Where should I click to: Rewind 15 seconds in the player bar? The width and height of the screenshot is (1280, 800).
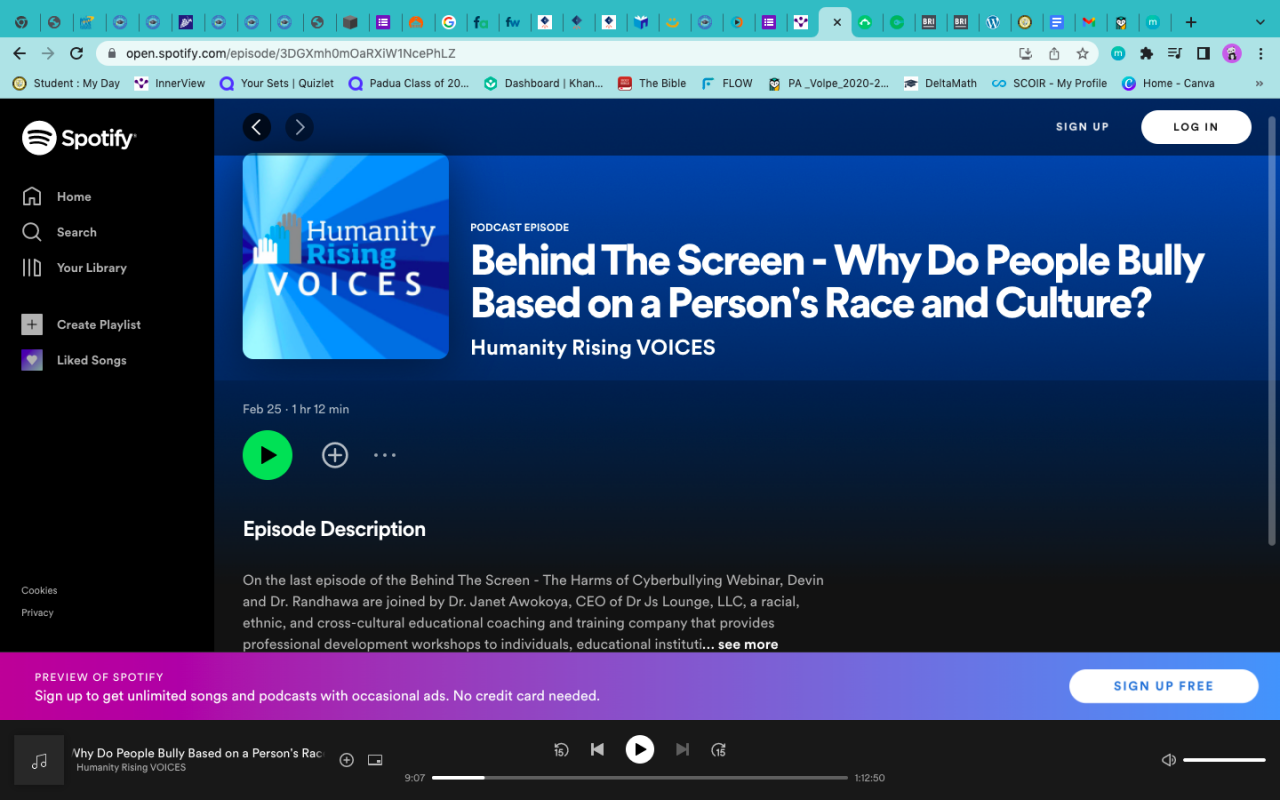[x=561, y=749]
